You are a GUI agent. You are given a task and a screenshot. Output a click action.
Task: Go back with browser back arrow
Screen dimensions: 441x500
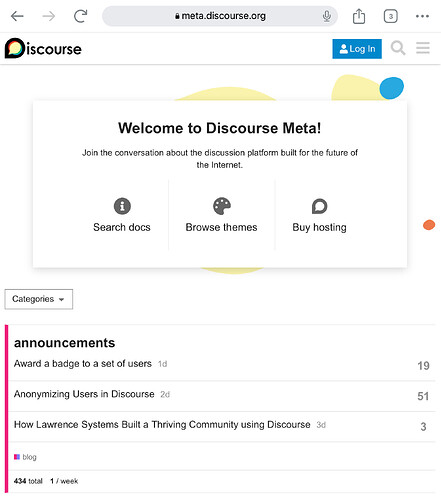click(x=17, y=16)
